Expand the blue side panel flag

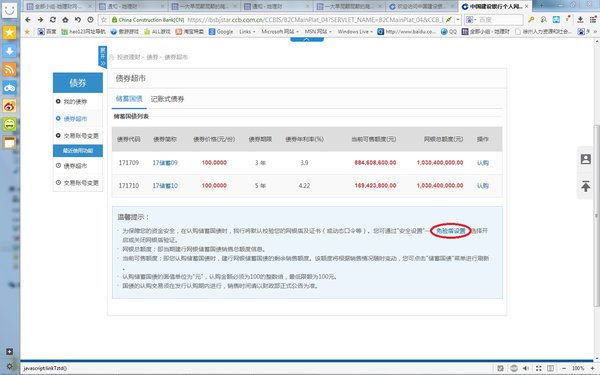point(103,57)
